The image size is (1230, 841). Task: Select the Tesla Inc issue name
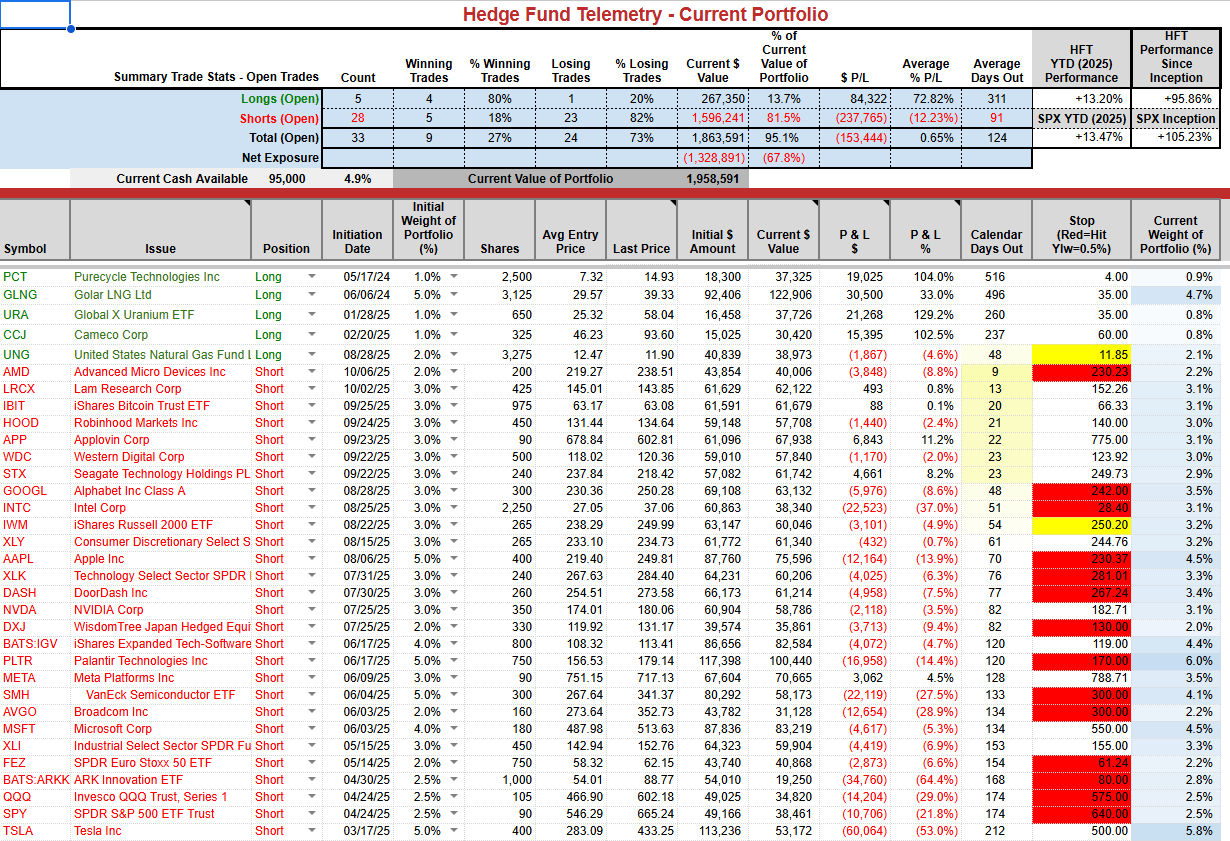click(99, 831)
